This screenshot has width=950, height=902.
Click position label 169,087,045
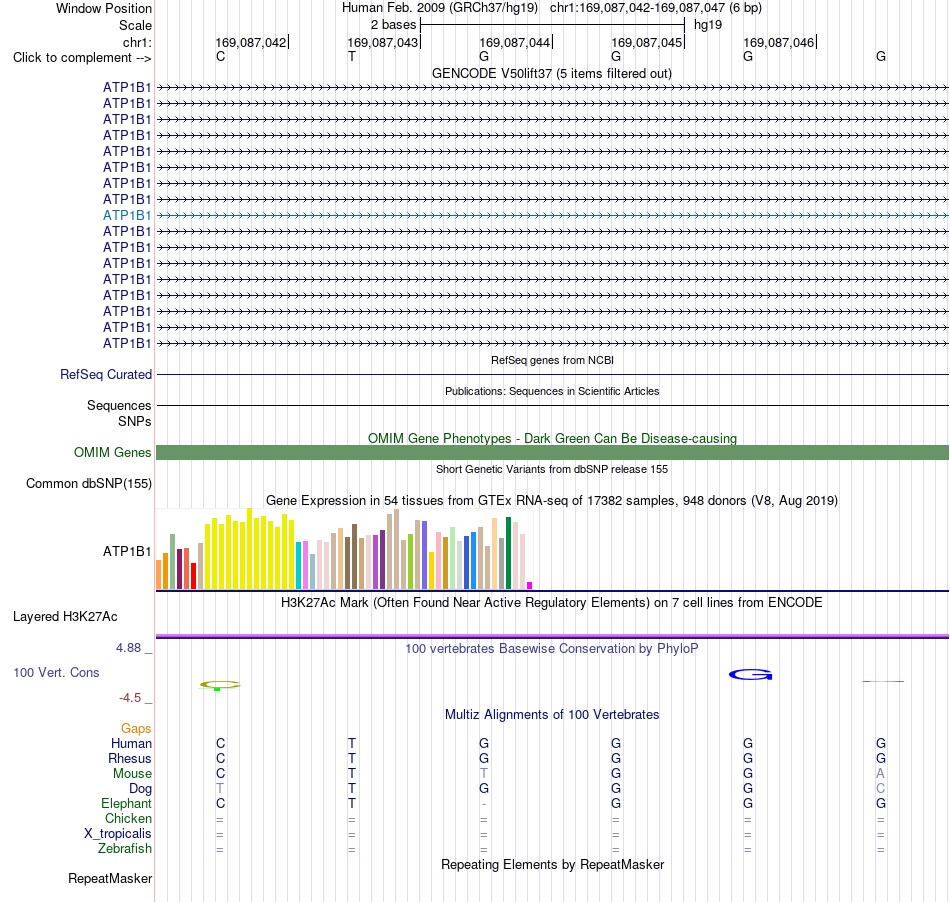click(x=646, y=42)
